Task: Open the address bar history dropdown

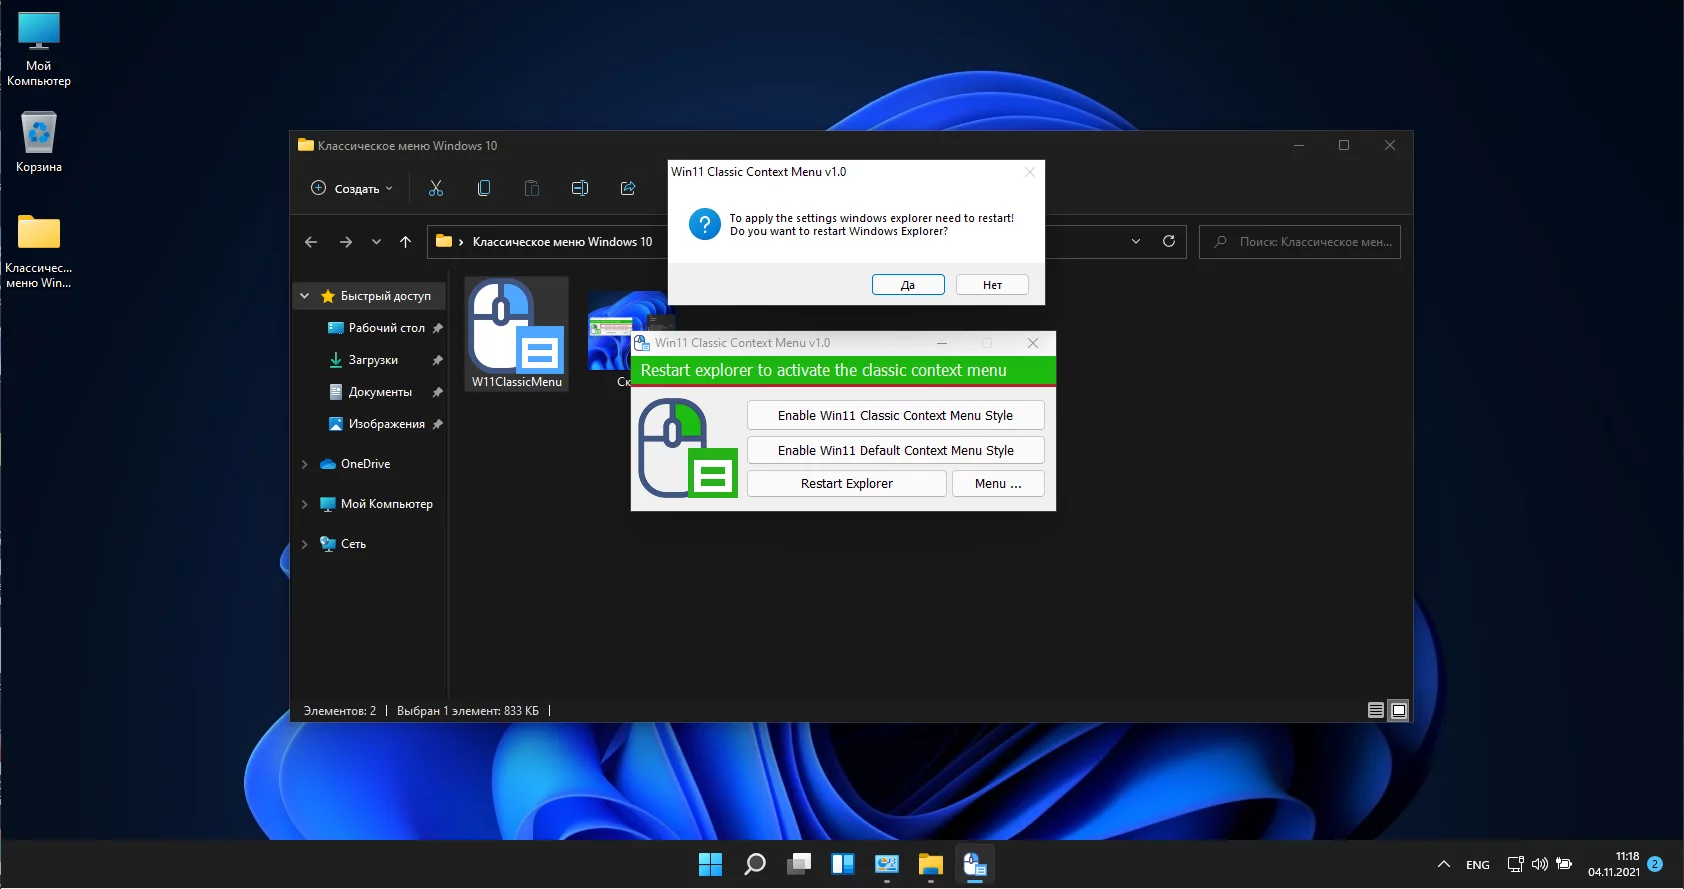Action: pyautogui.click(x=1136, y=241)
